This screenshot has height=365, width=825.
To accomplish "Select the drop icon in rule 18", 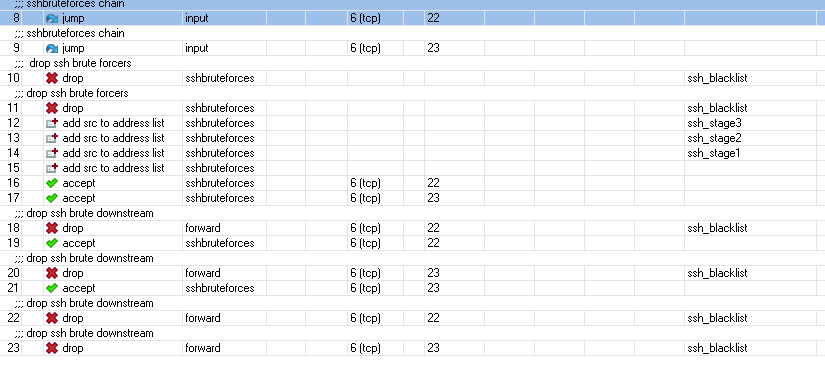I will pyautogui.click(x=52, y=228).
